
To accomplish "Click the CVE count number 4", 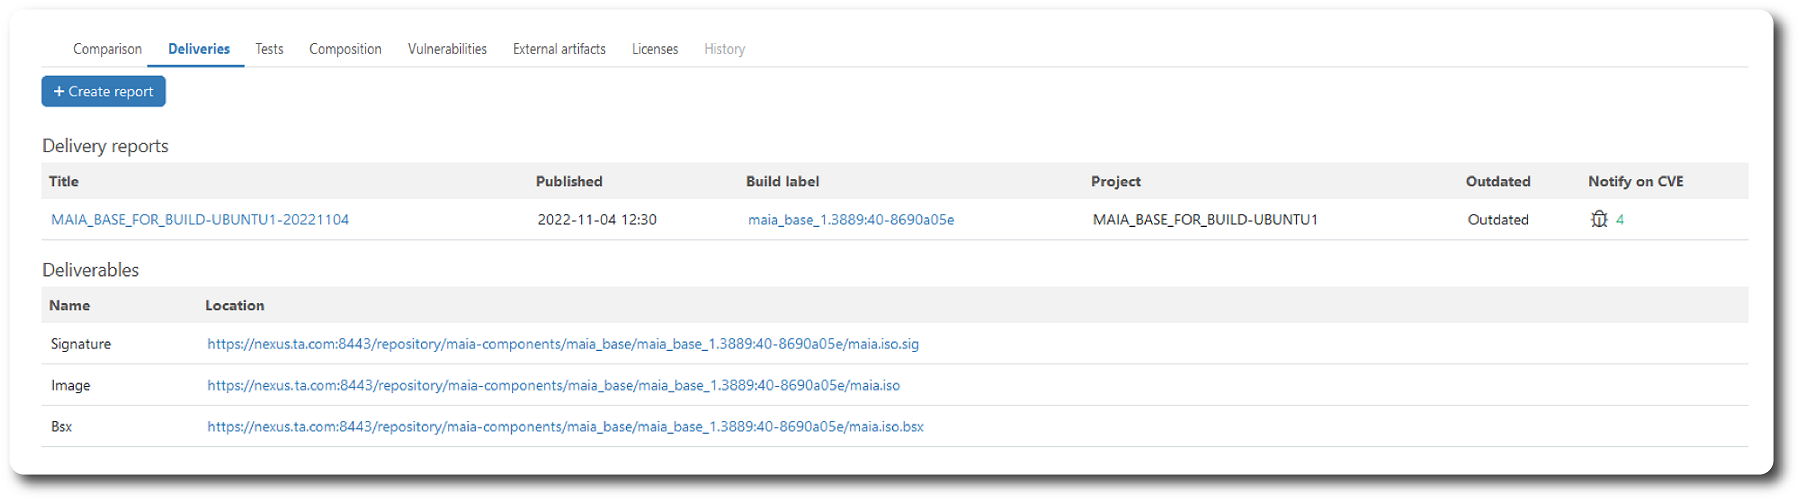I will click(x=1620, y=220).
